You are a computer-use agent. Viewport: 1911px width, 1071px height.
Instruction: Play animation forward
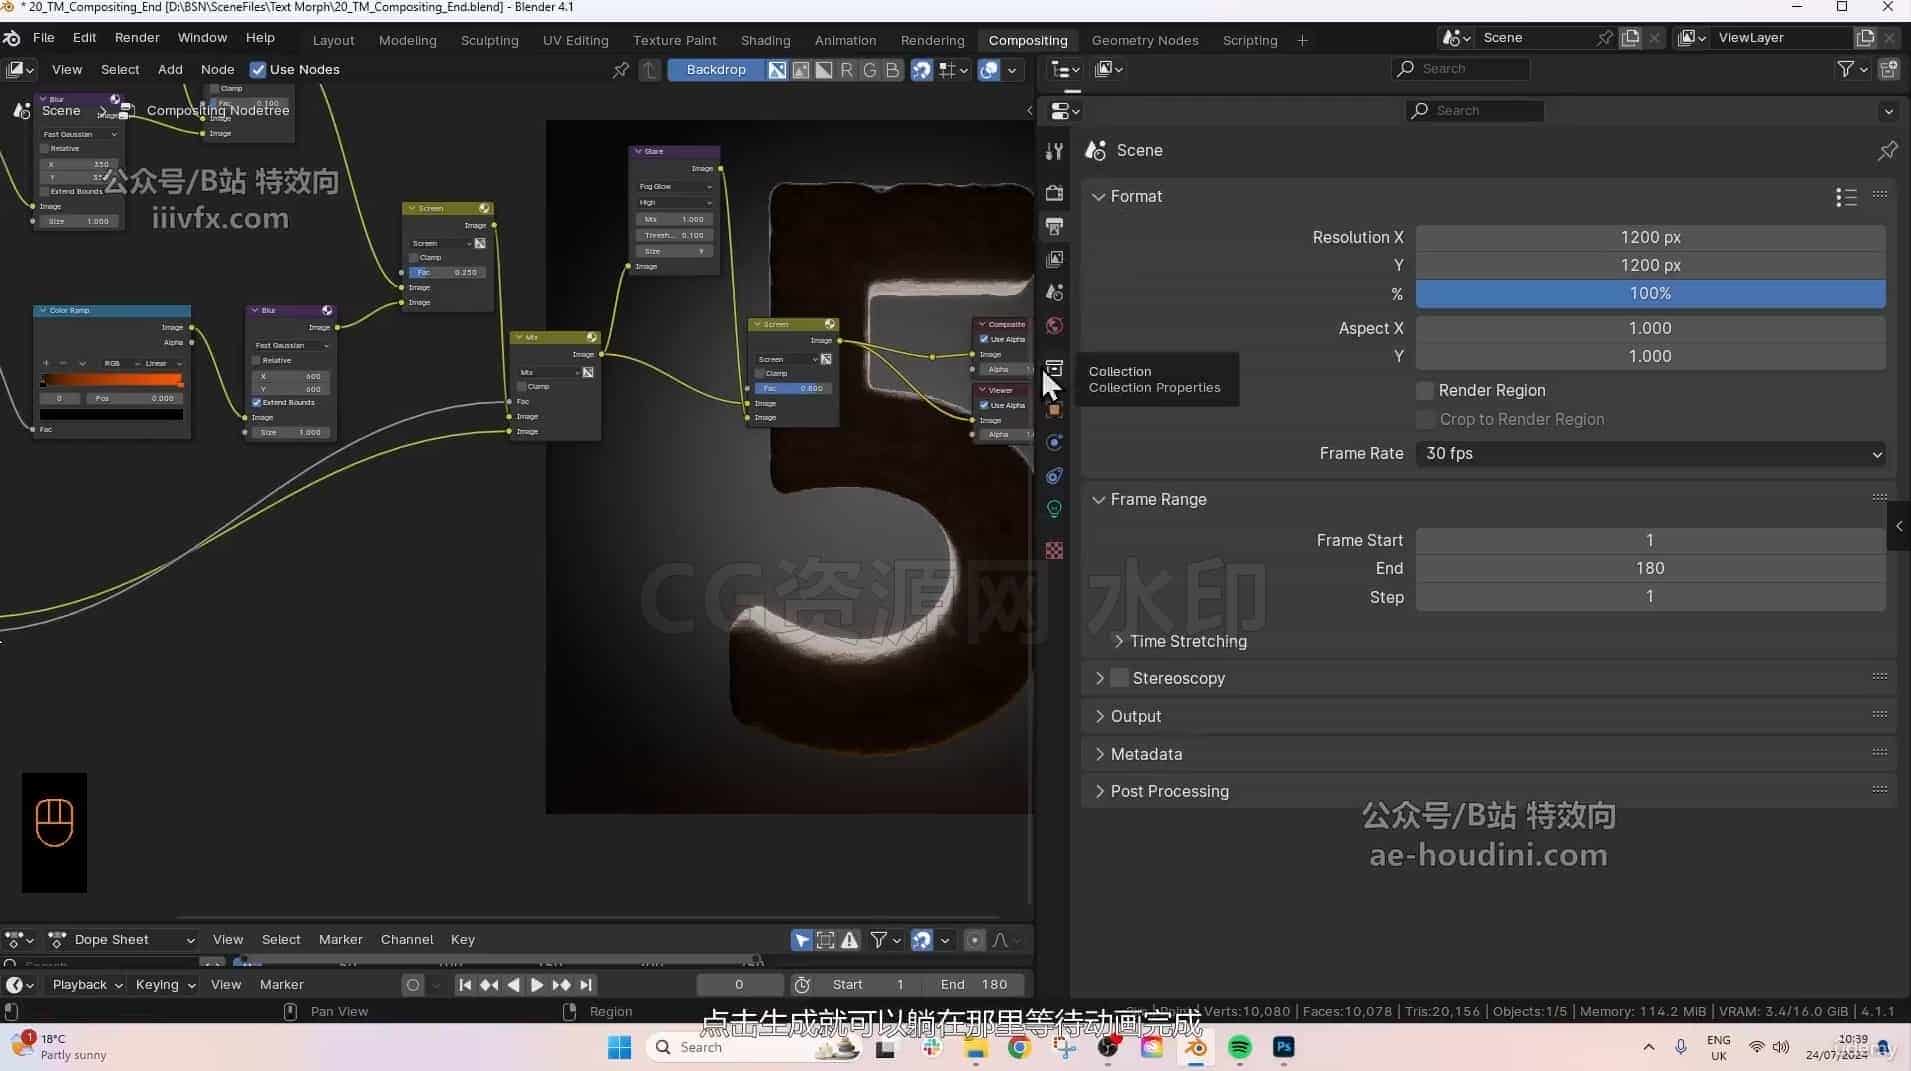coord(537,985)
